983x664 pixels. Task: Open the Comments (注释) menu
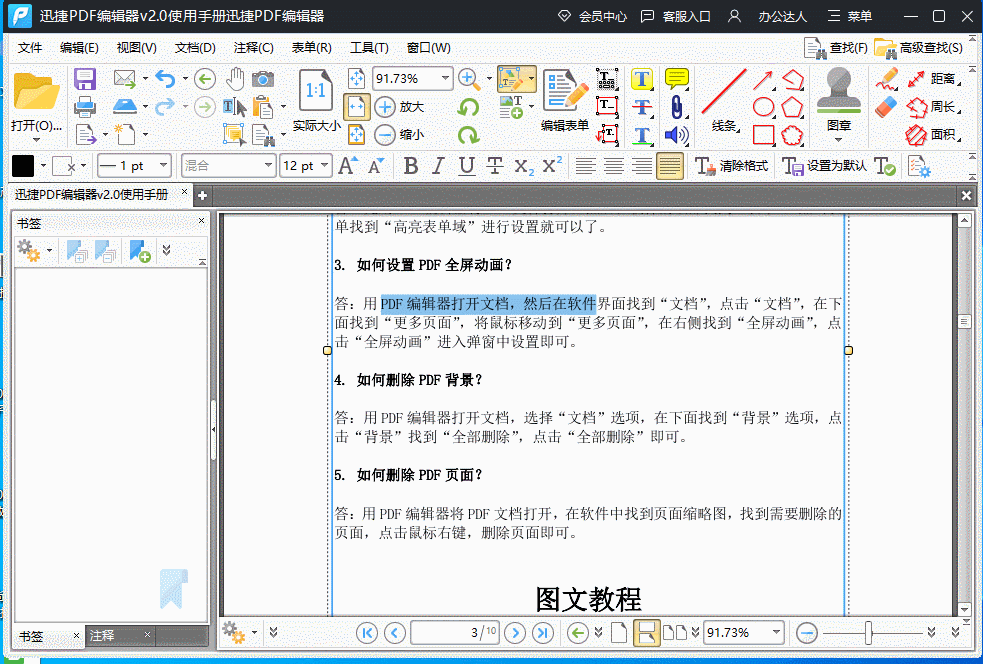pyautogui.click(x=253, y=48)
